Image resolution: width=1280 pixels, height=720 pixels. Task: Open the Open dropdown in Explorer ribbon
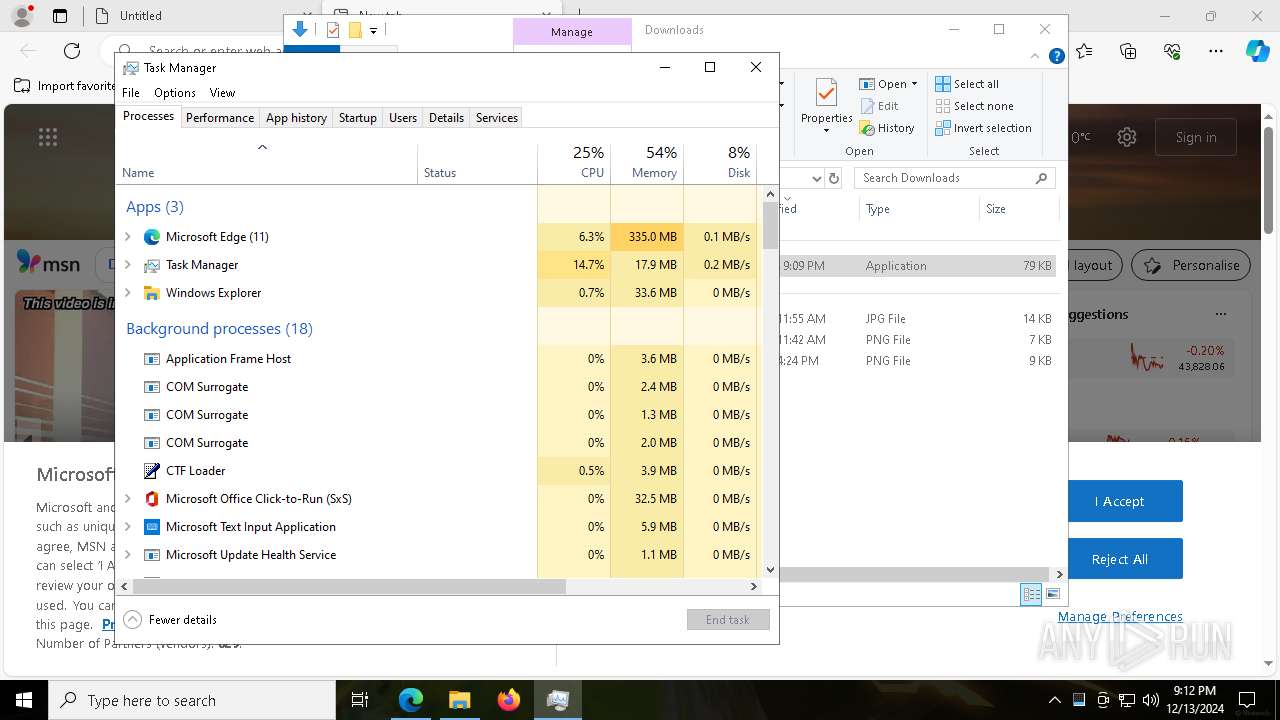pyautogui.click(x=889, y=84)
